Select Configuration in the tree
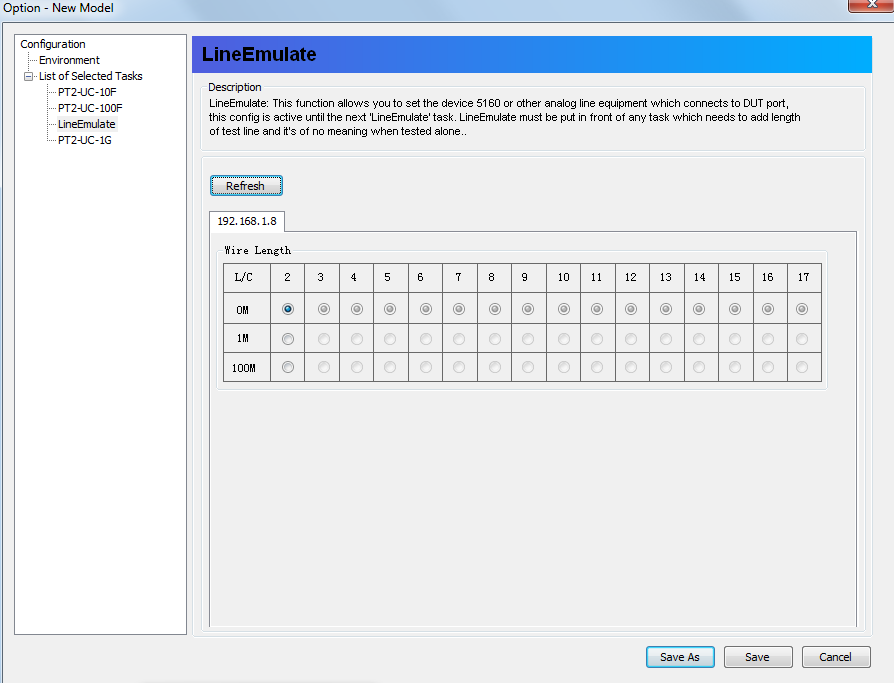 53,44
